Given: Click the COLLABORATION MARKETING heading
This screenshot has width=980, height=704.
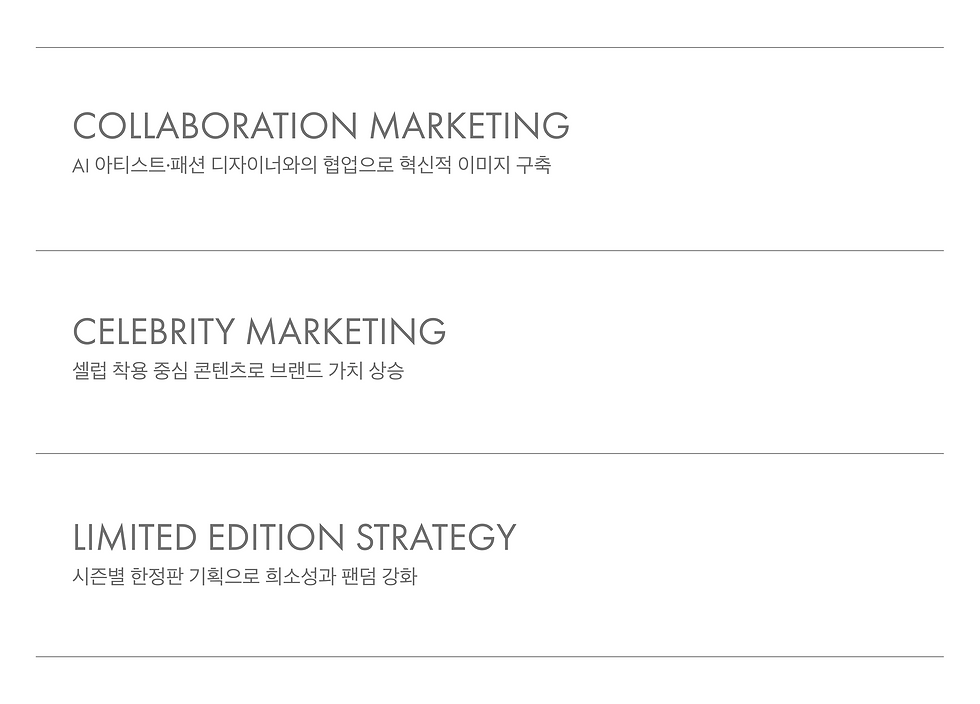Looking at the screenshot, I should coord(321,127).
